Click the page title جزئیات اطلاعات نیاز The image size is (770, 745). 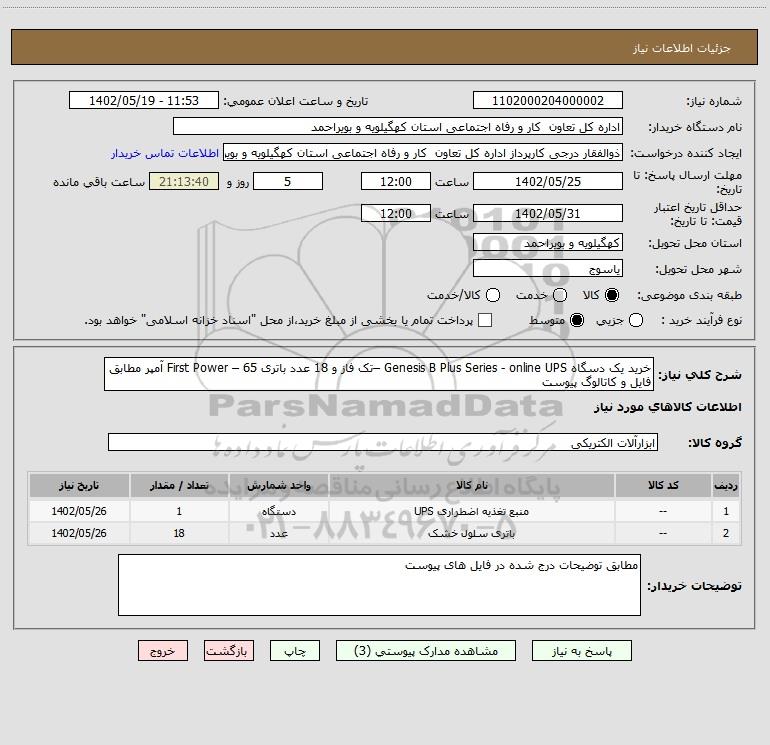click(682, 48)
